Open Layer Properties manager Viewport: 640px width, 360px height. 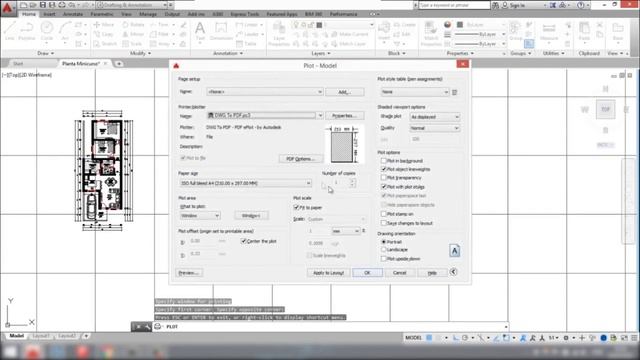coord(279,33)
